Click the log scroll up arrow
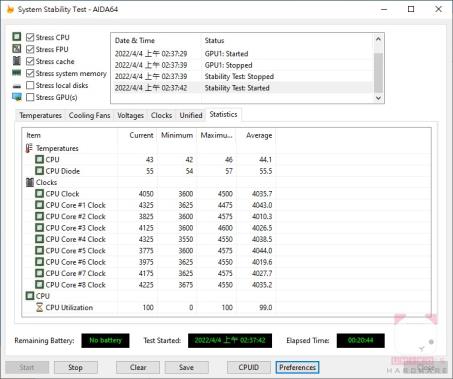This screenshot has width=453, height=379. (x=378, y=39)
